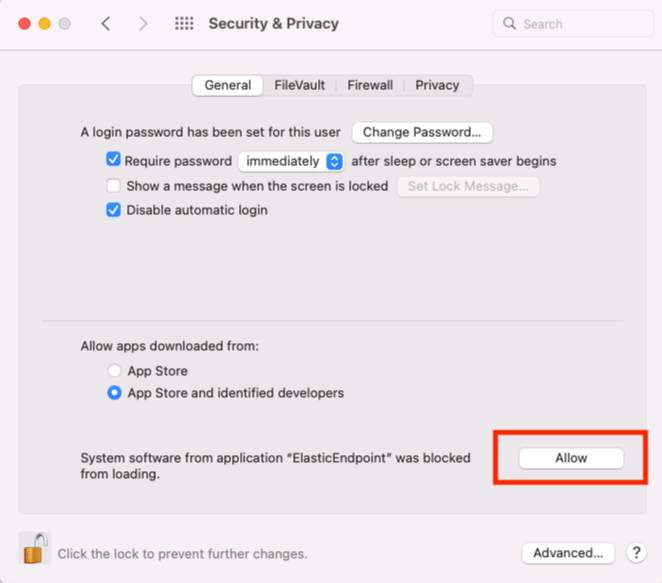Go forward with the right chevron
The image size is (662, 583).
click(x=143, y=23)
